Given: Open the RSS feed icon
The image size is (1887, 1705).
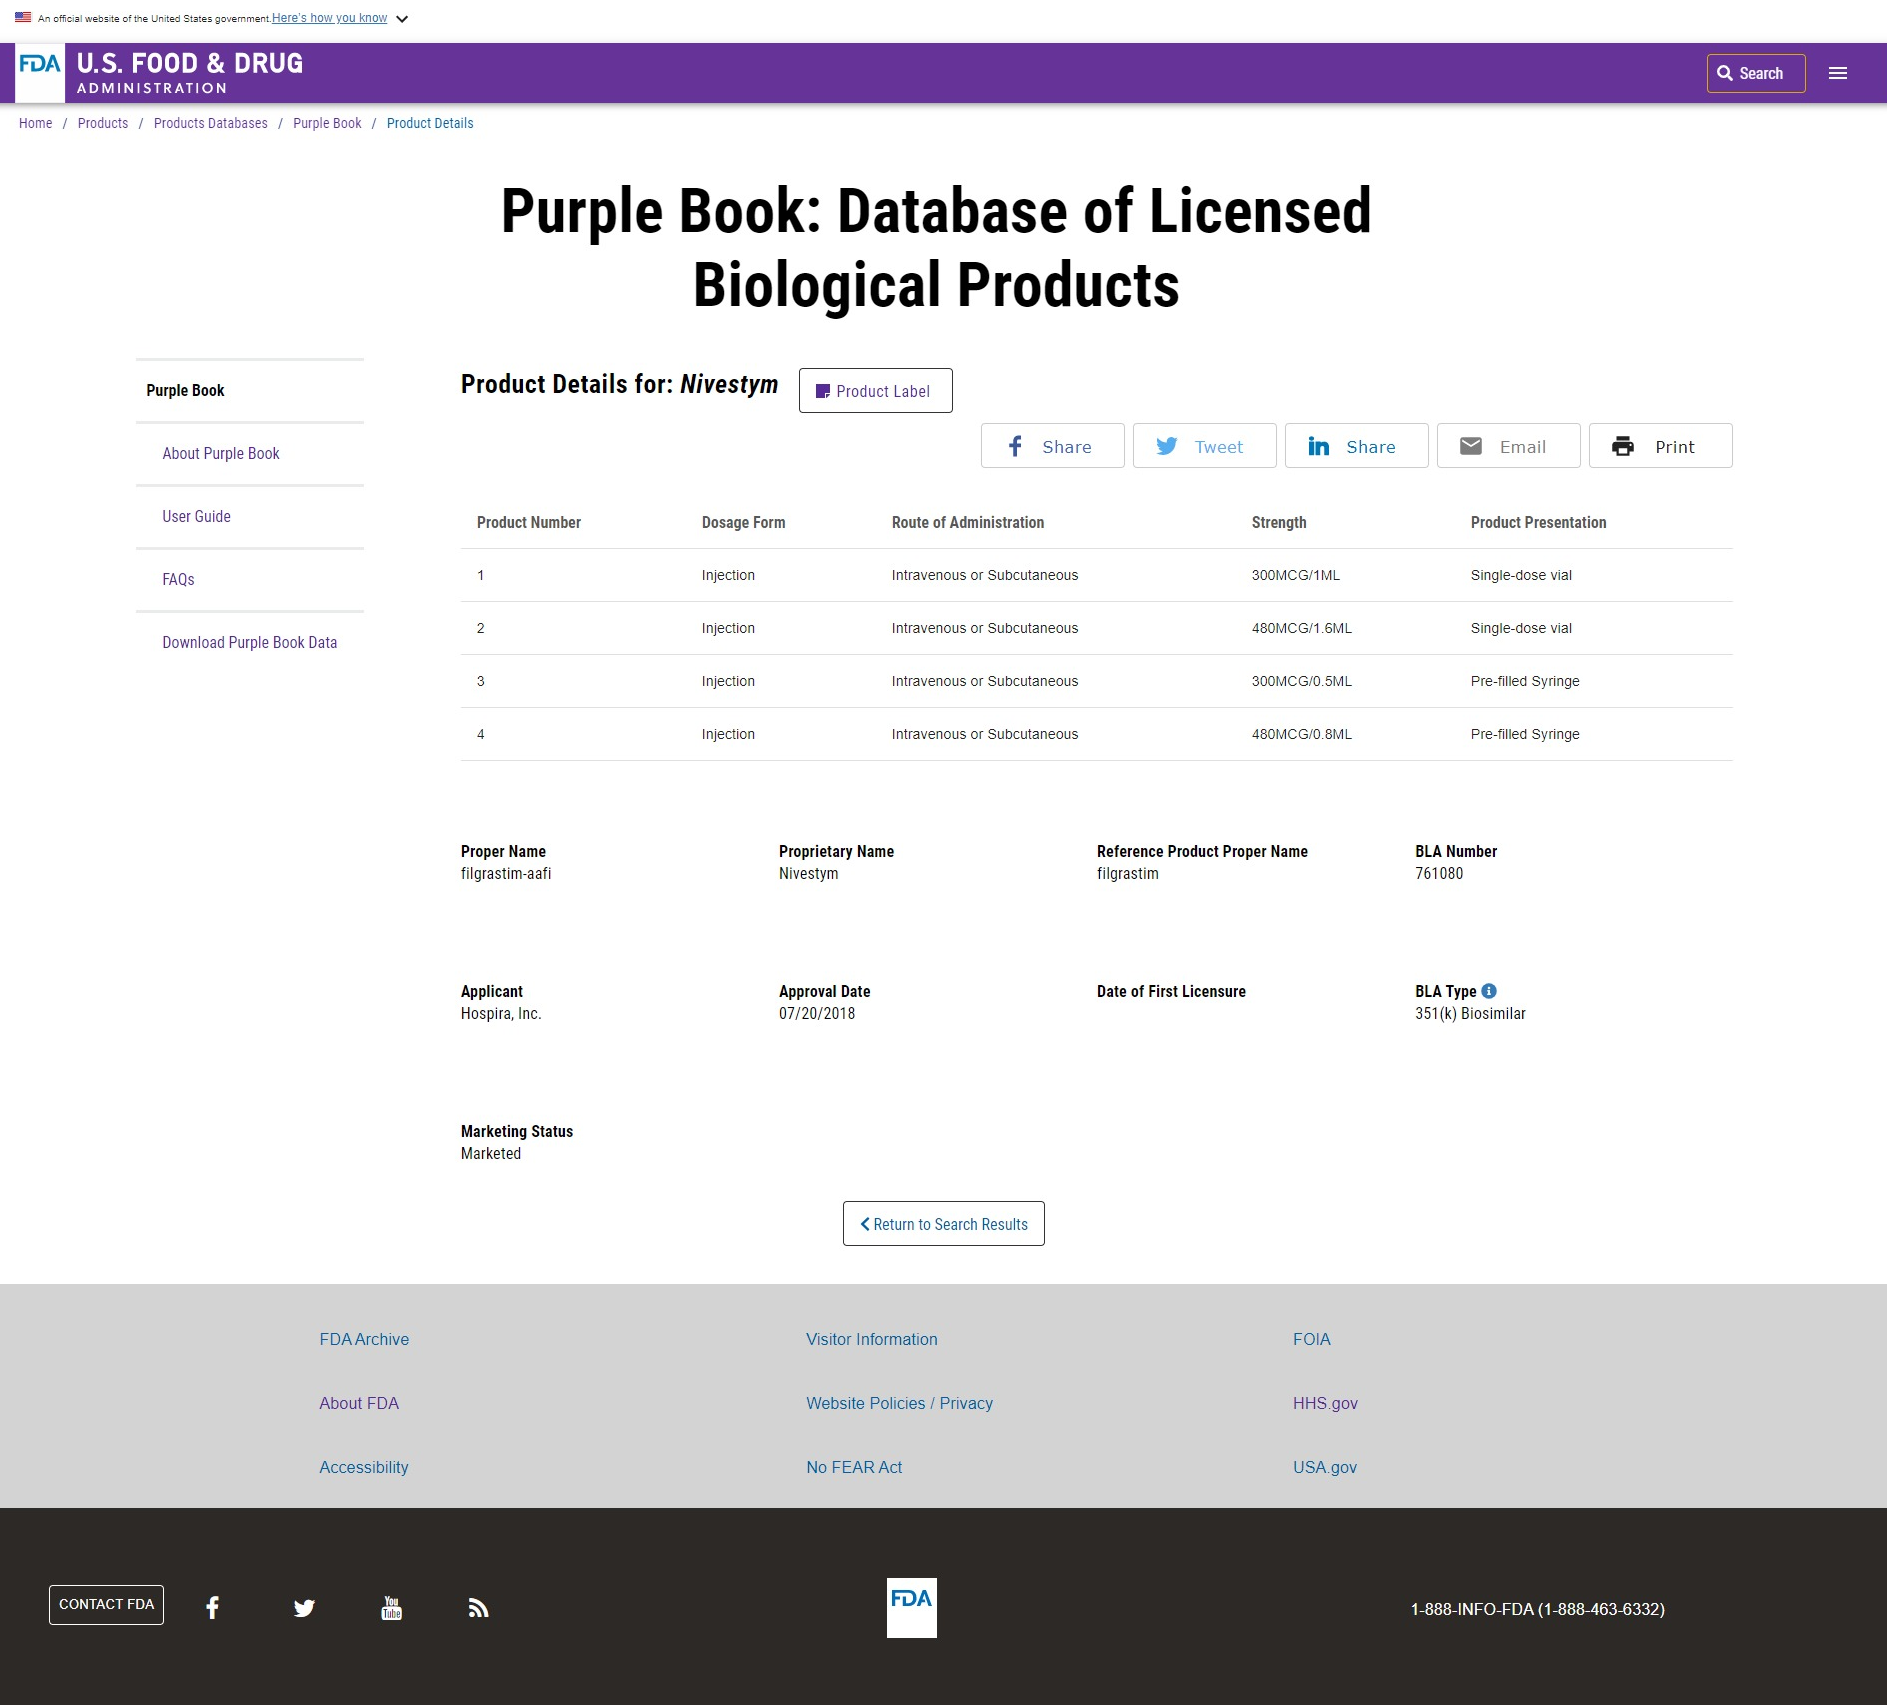Looking at the screenshot, I should coord(479,1608).
